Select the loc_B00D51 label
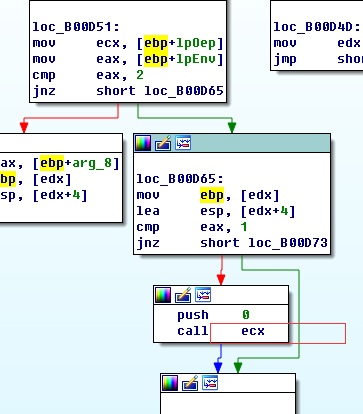The width and height of the screenshot is (363, 414). tap(76, 27)
